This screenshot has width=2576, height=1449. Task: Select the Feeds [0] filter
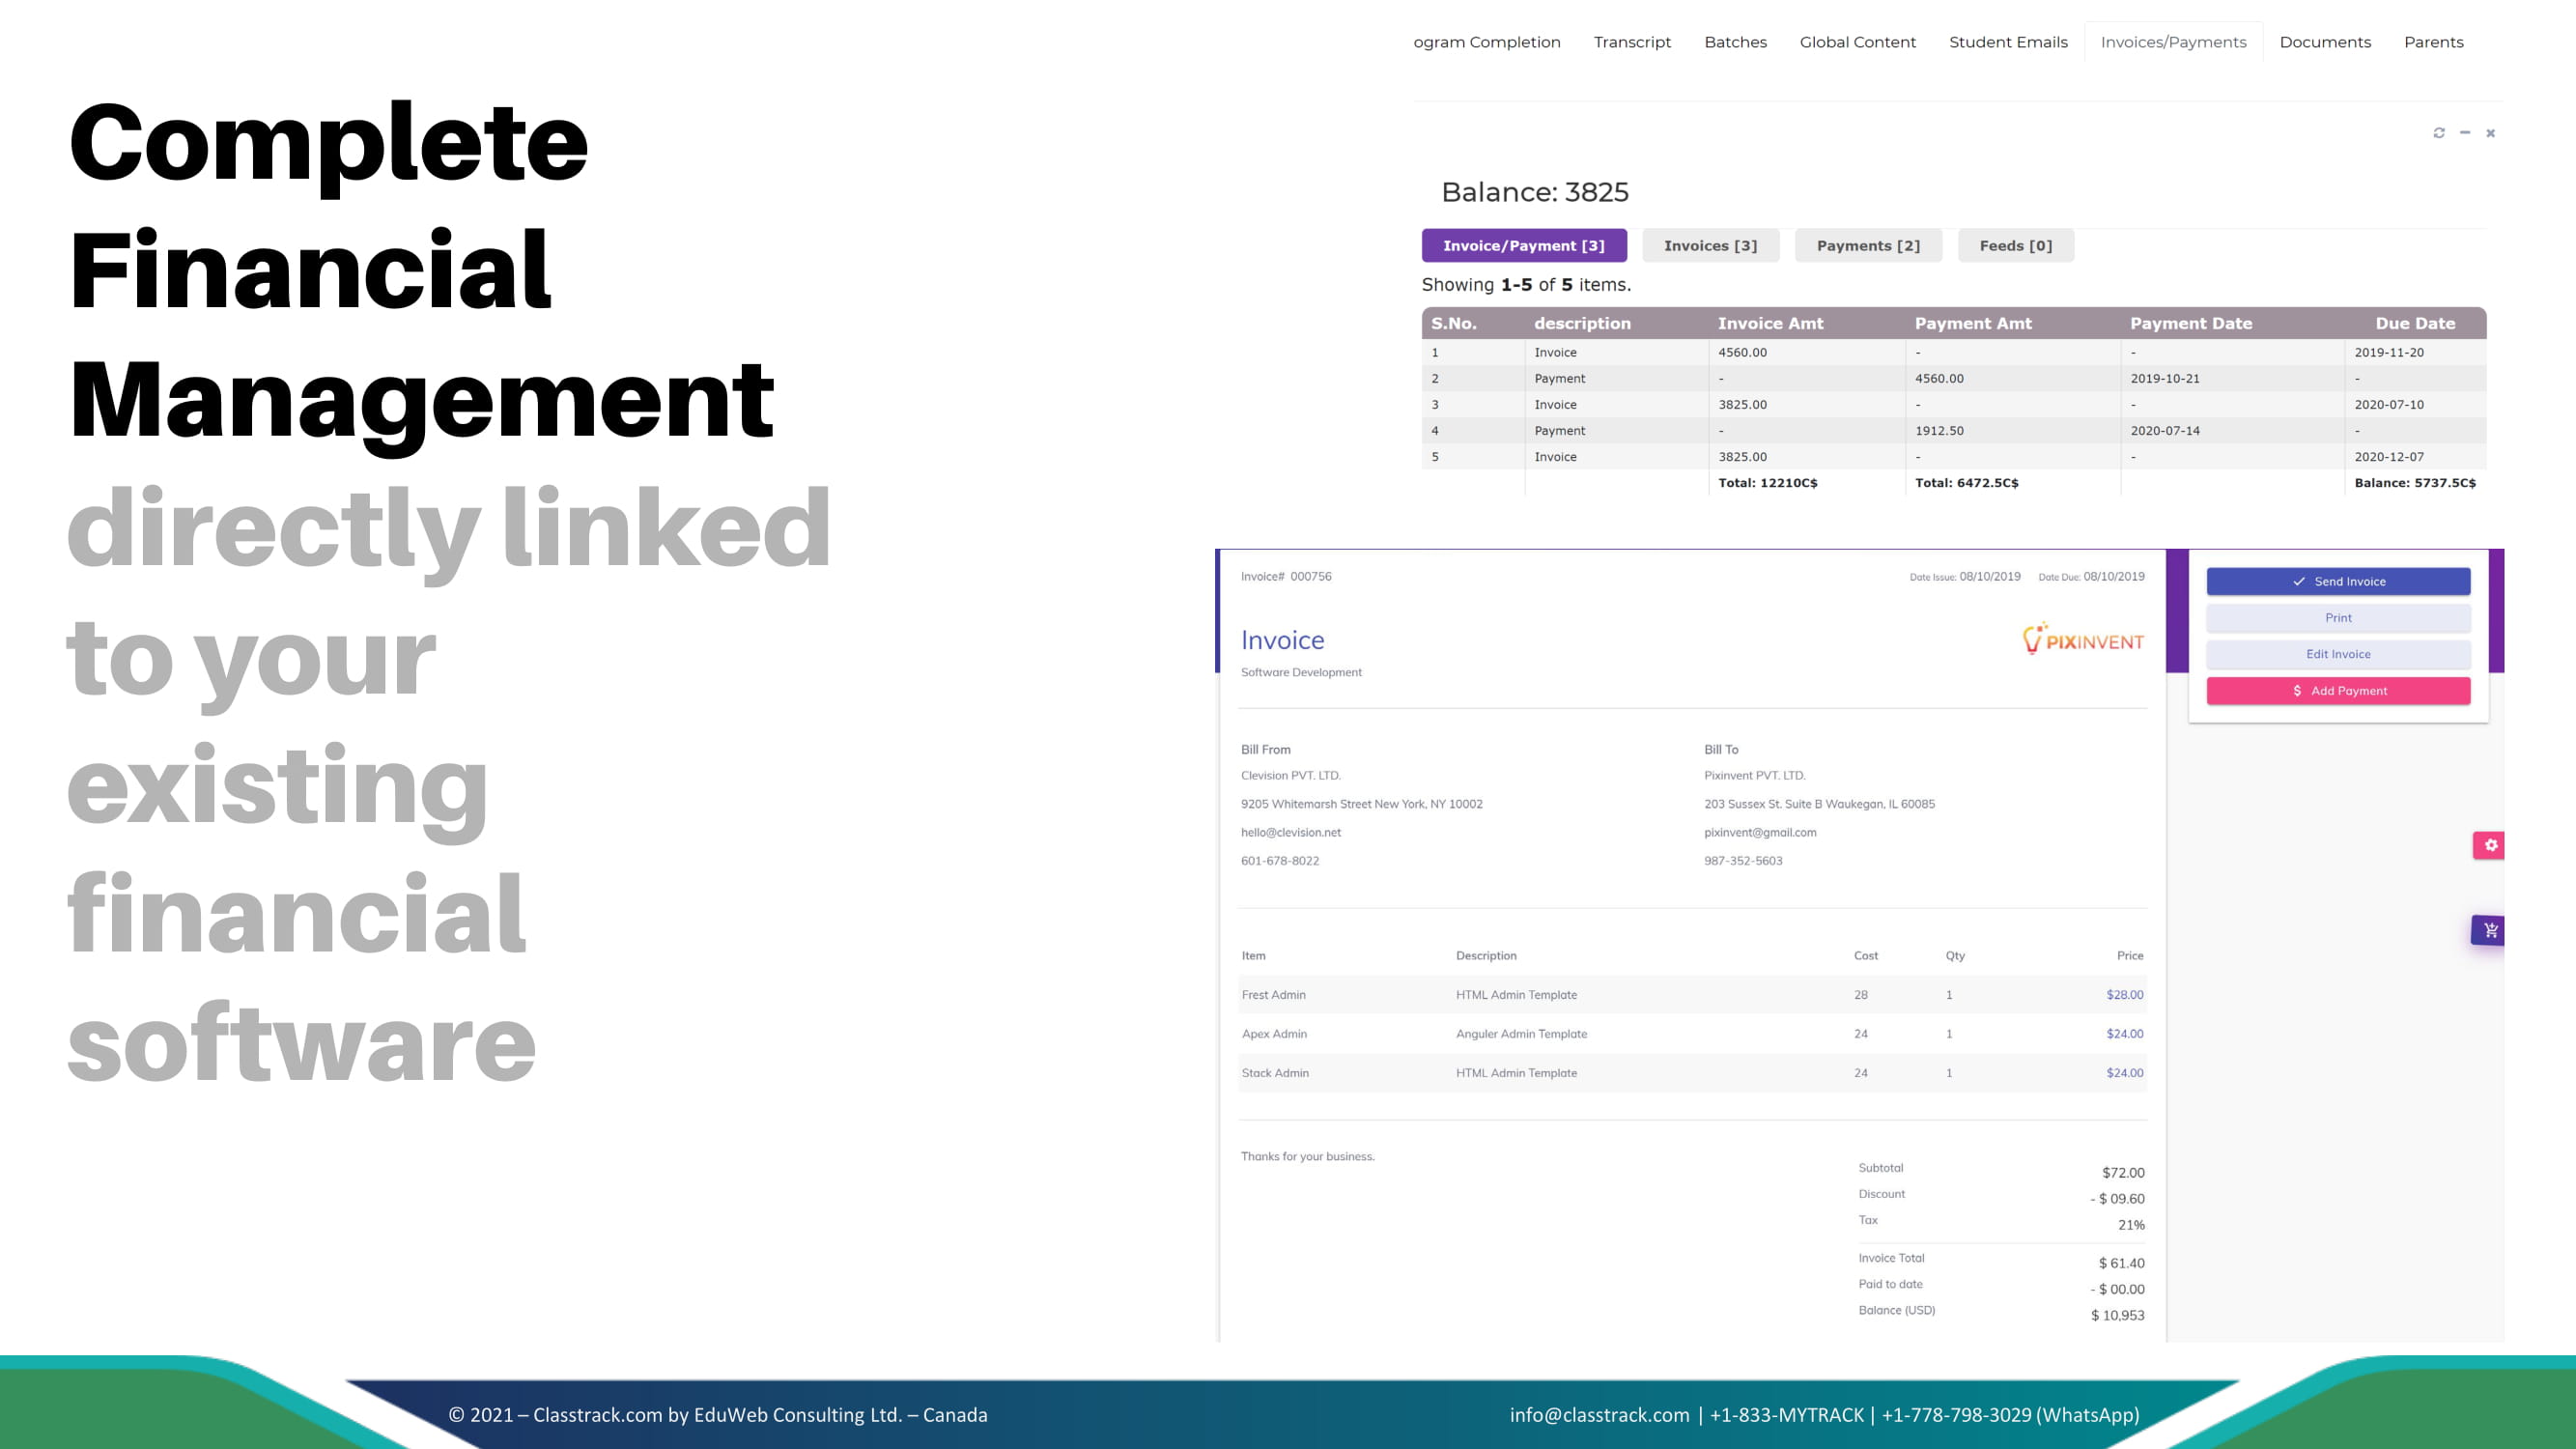[x=2015, y=246]
